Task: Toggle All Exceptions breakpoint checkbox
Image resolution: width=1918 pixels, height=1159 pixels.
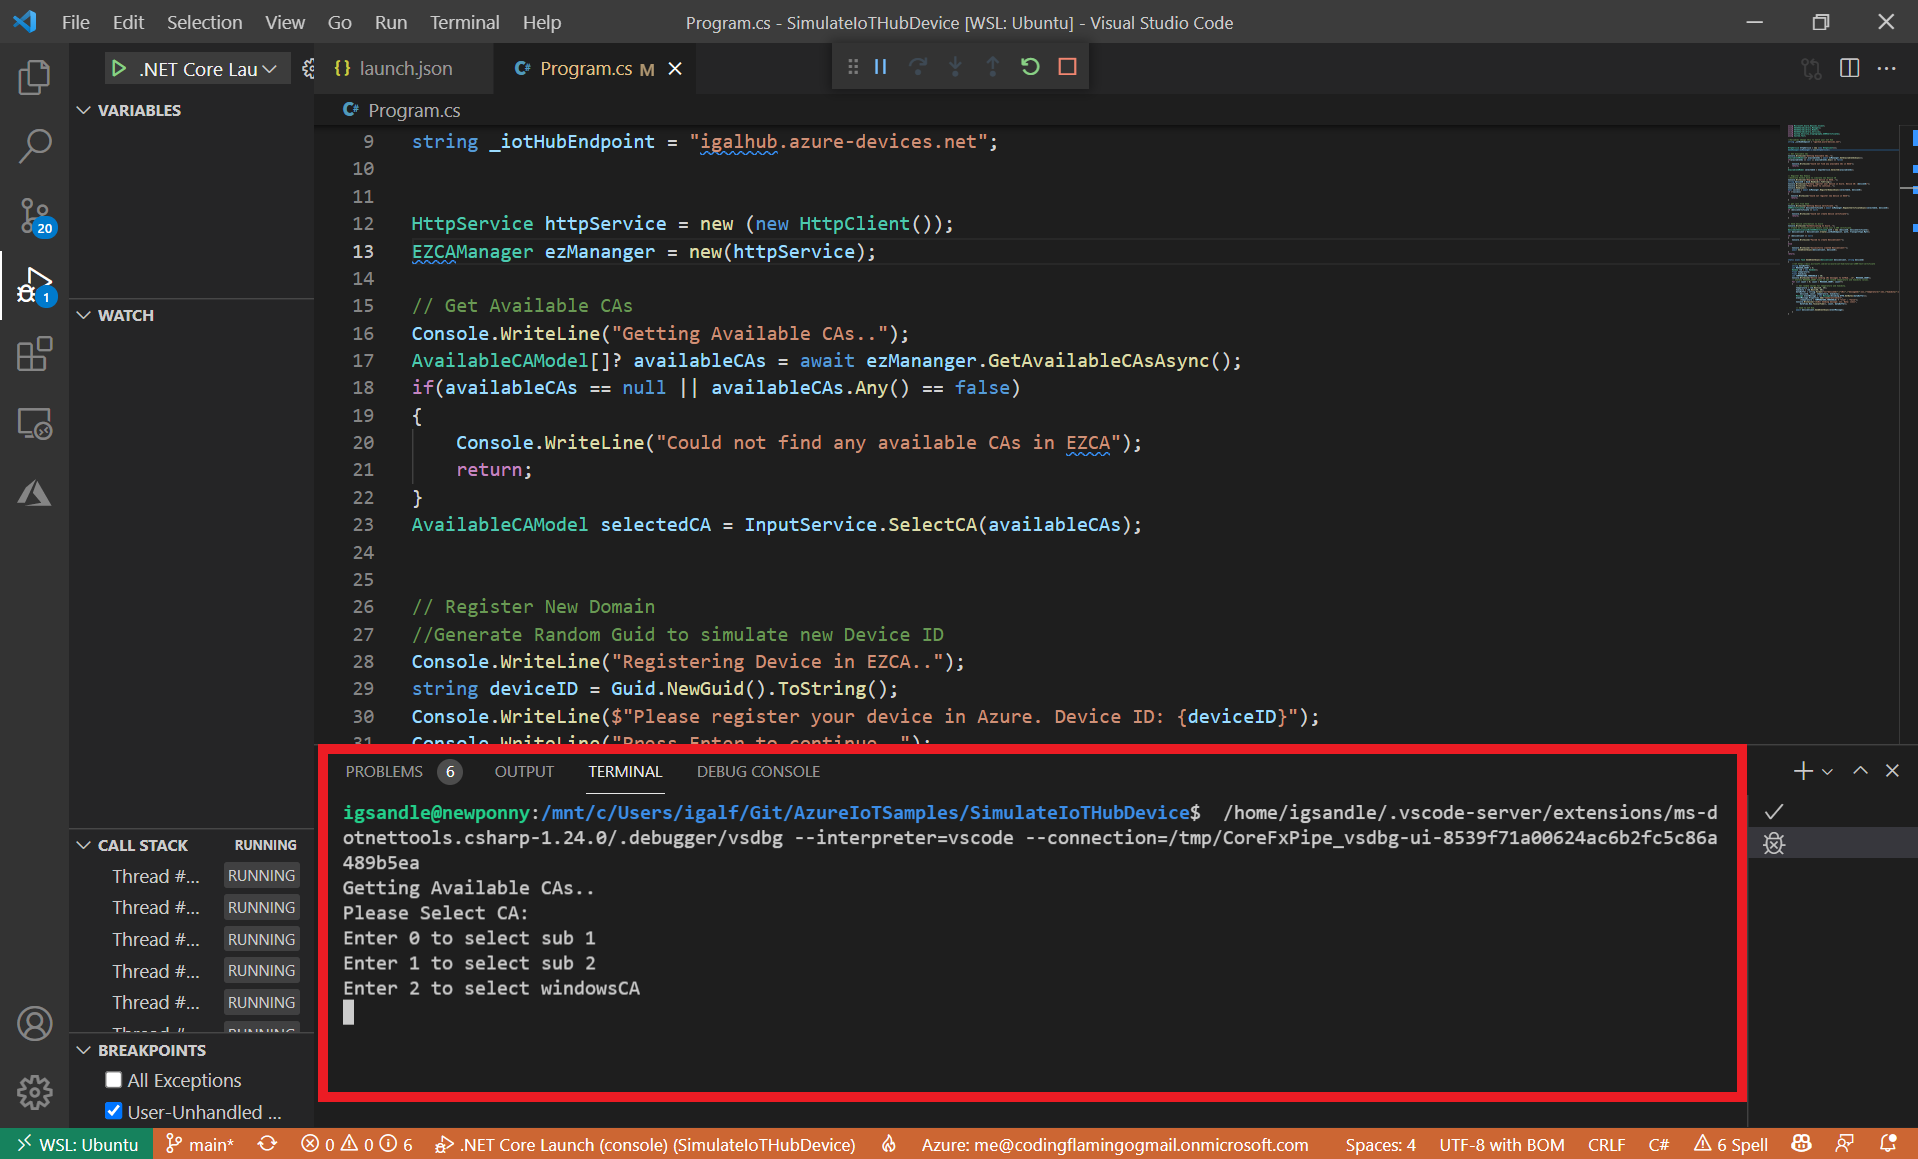Action: point(113,1080)
